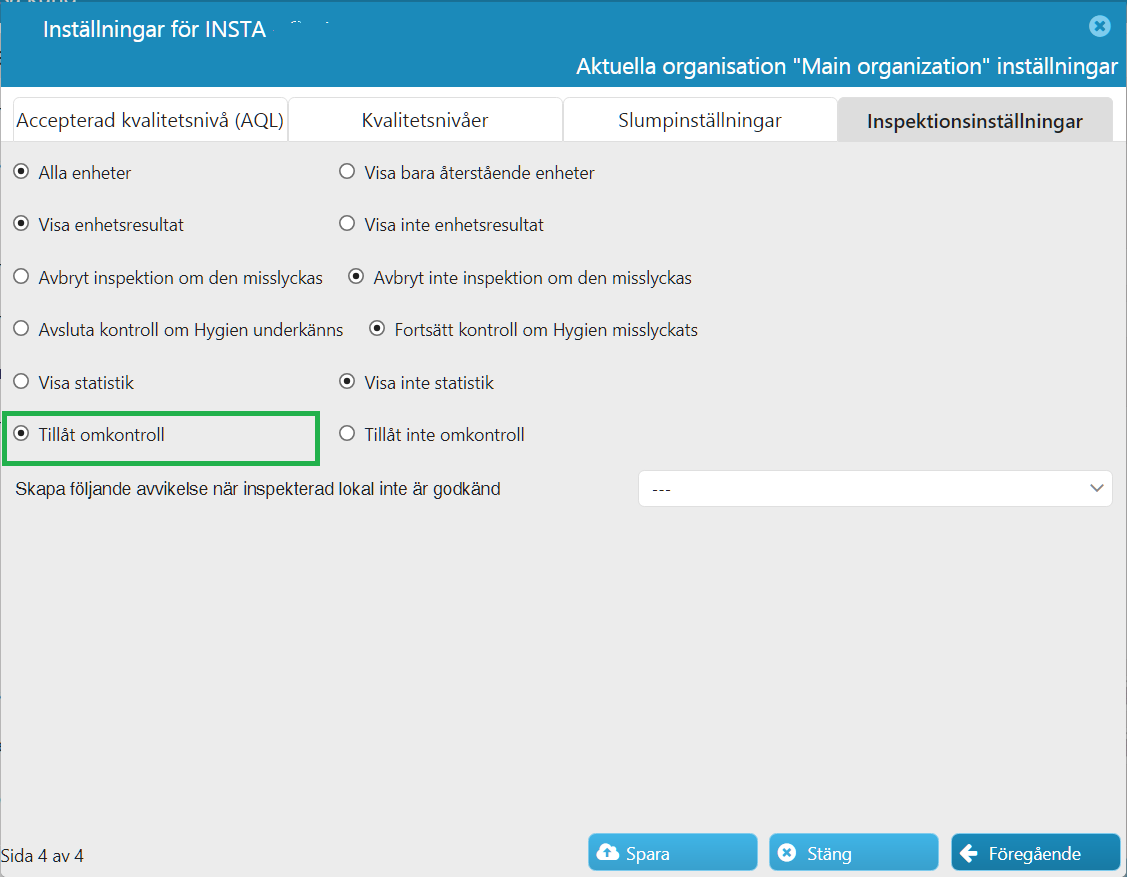Select Avsluta kontroll om Hygien underkänns
1127x877 pixels.
tap(22, 329)
